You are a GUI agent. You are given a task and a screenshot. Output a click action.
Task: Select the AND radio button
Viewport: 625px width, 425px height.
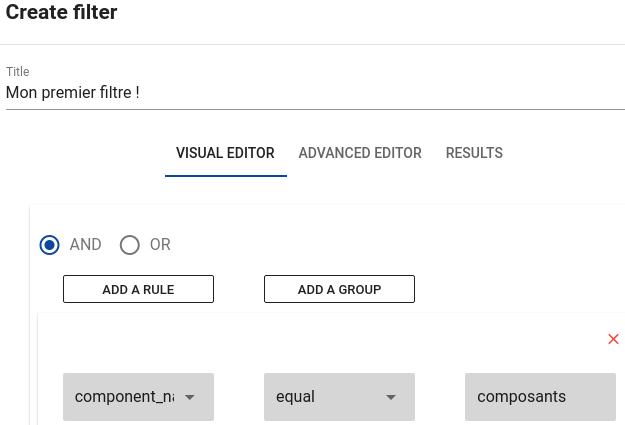(50, 245)
